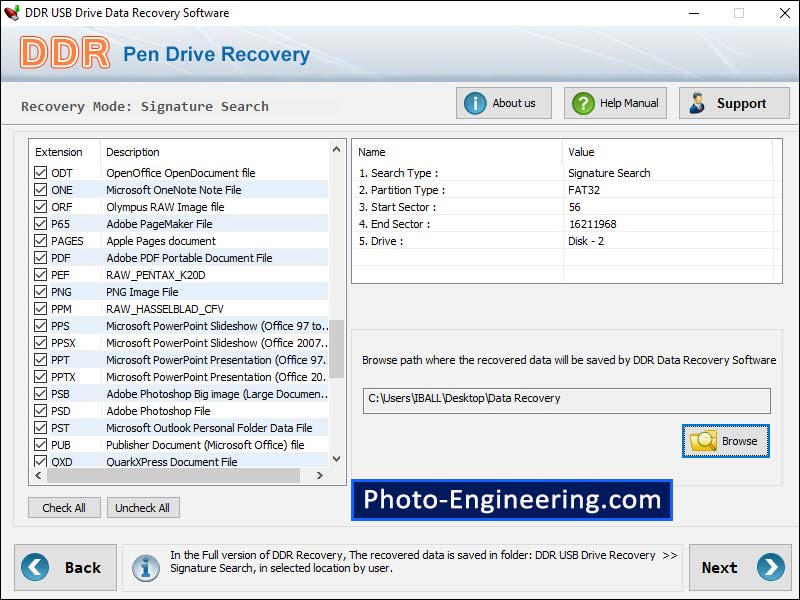This screenshot has width=800, height=600.
Task: Open the Help Manual via green question icon
Action: (x=581, y=102)
